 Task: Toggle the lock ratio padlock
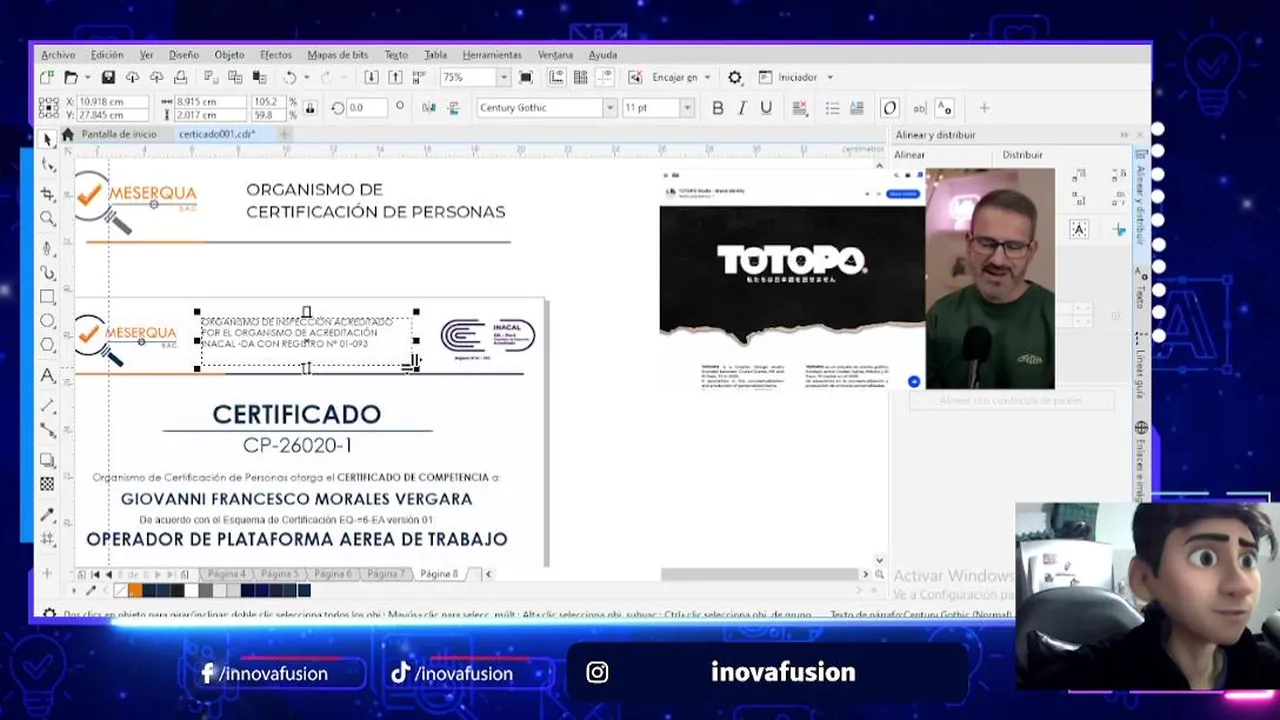[310, 108]
